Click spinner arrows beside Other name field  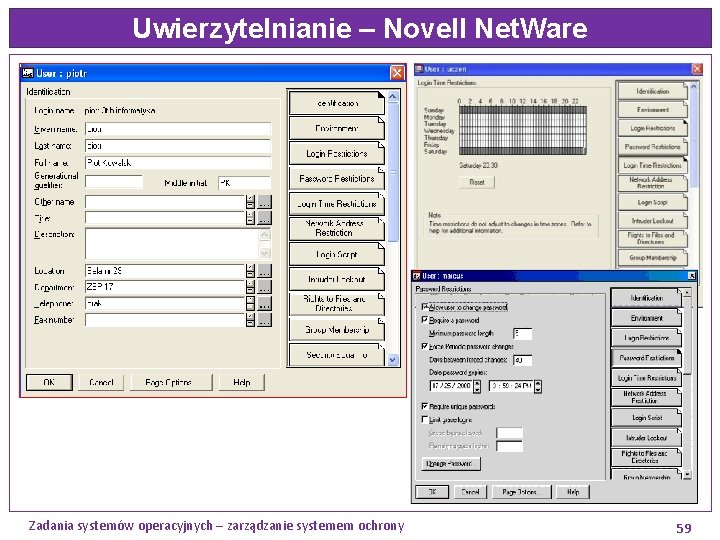click(x=250, y=202)
